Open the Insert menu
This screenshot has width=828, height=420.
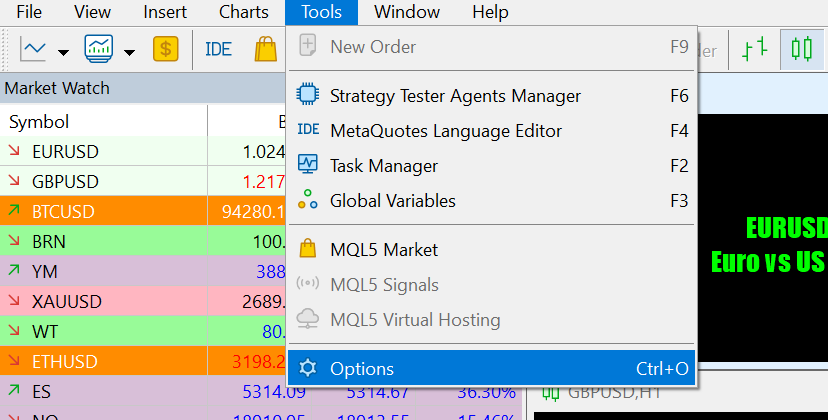point(165,12)
